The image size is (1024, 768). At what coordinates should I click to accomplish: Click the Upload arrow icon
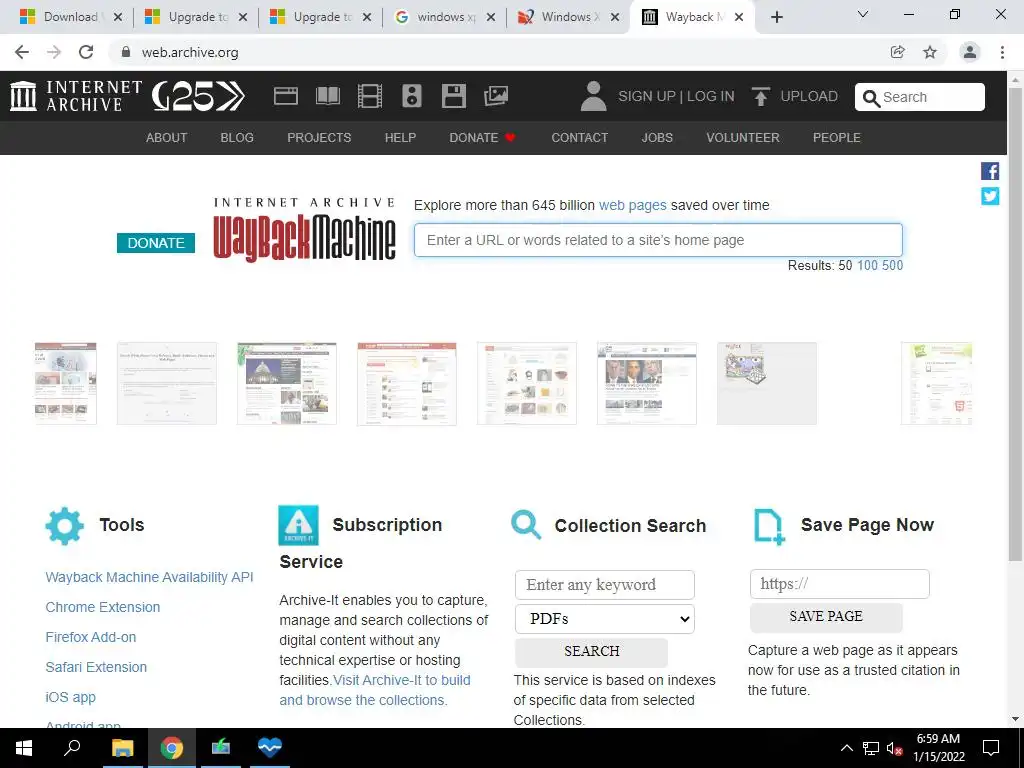tap(760, 96)
